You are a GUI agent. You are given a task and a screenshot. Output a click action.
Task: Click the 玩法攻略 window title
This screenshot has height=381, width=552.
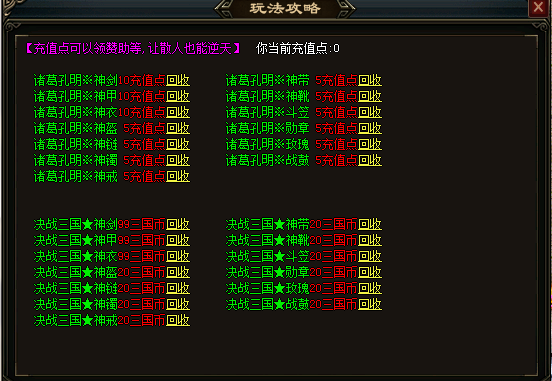[x=285, y=8]
